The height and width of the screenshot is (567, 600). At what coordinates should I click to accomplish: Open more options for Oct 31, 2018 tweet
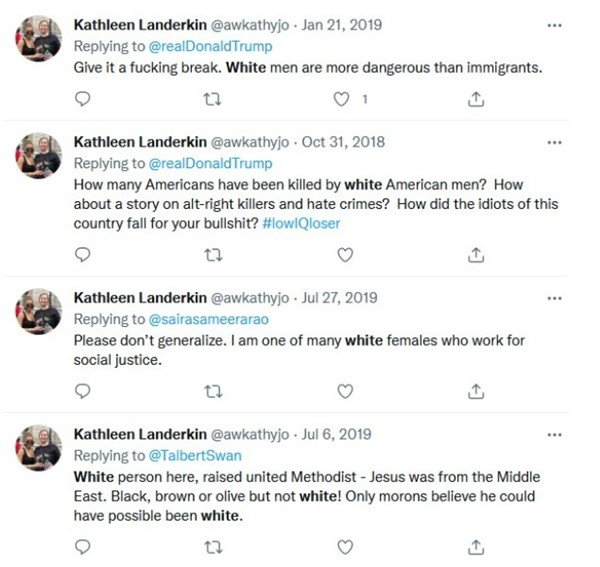click(554, 143)
